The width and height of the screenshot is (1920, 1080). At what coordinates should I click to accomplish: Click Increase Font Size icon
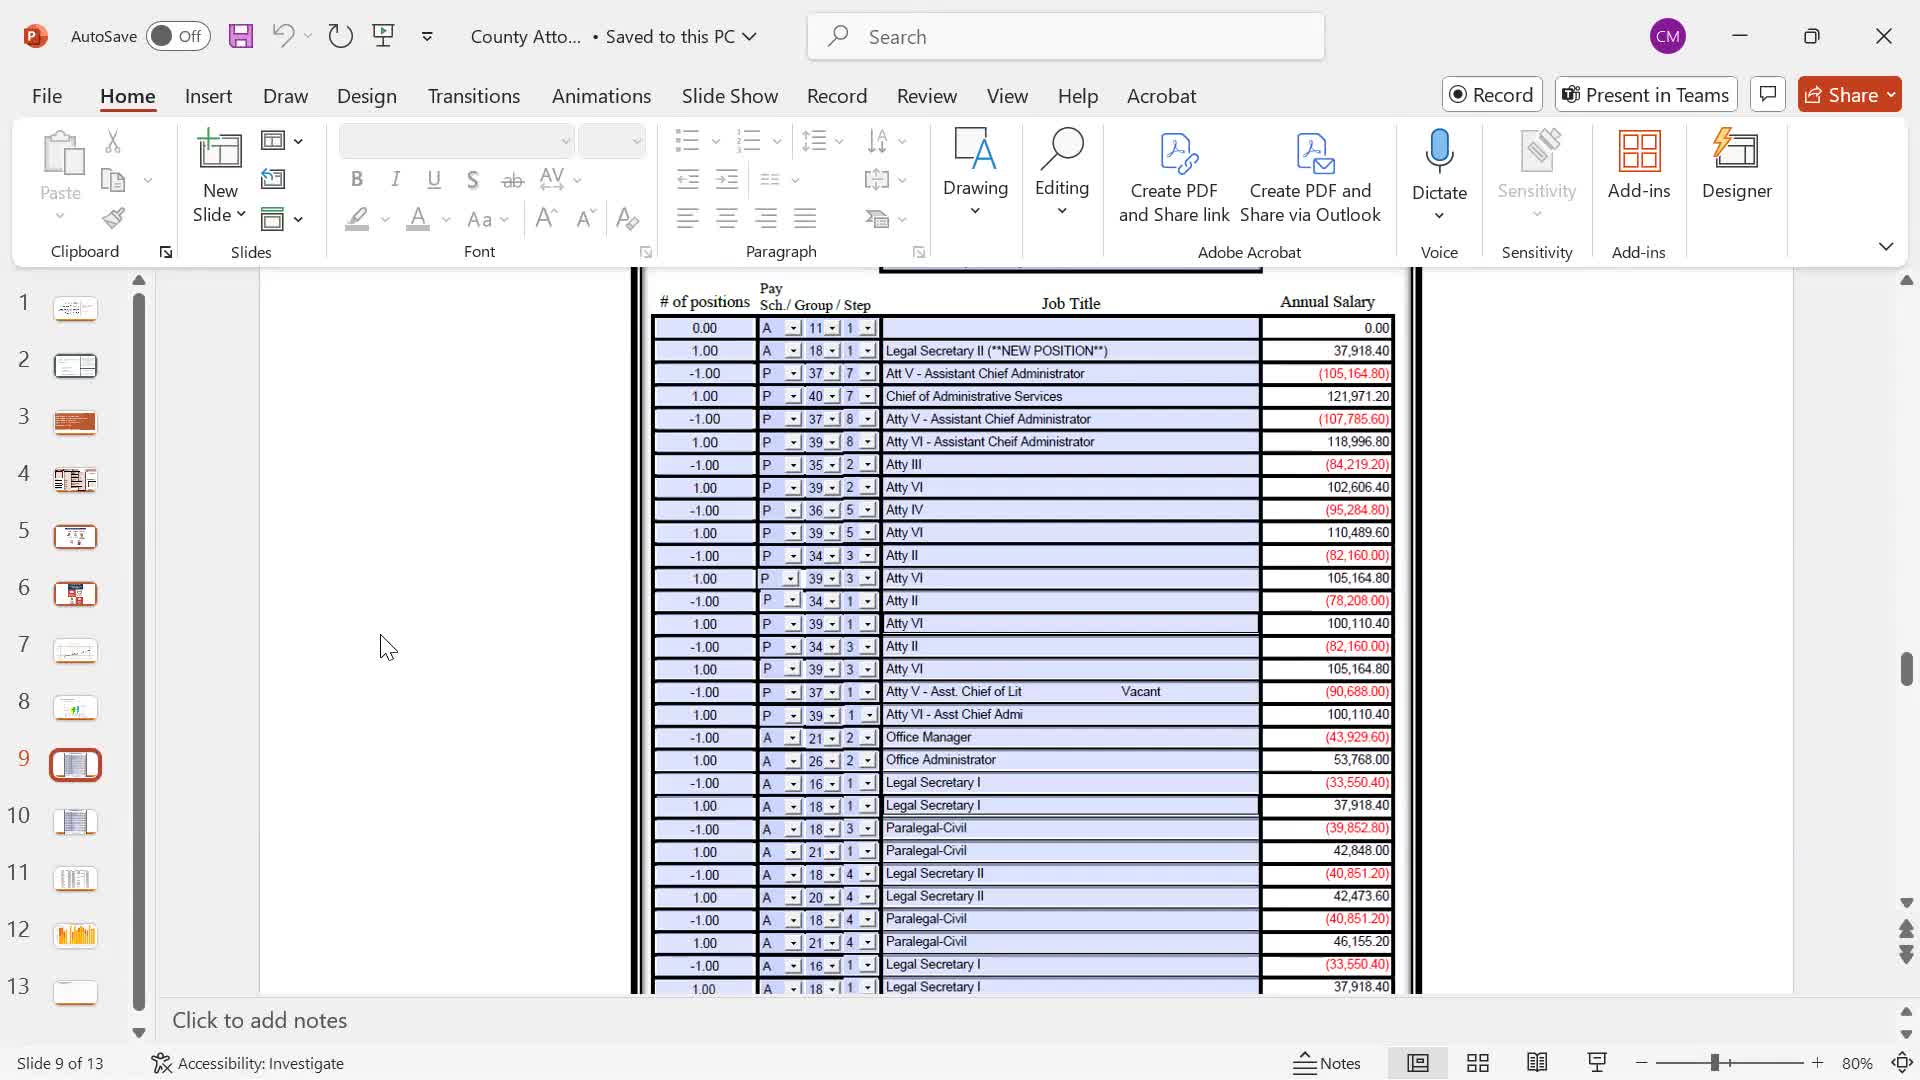(x=545, y=218)
